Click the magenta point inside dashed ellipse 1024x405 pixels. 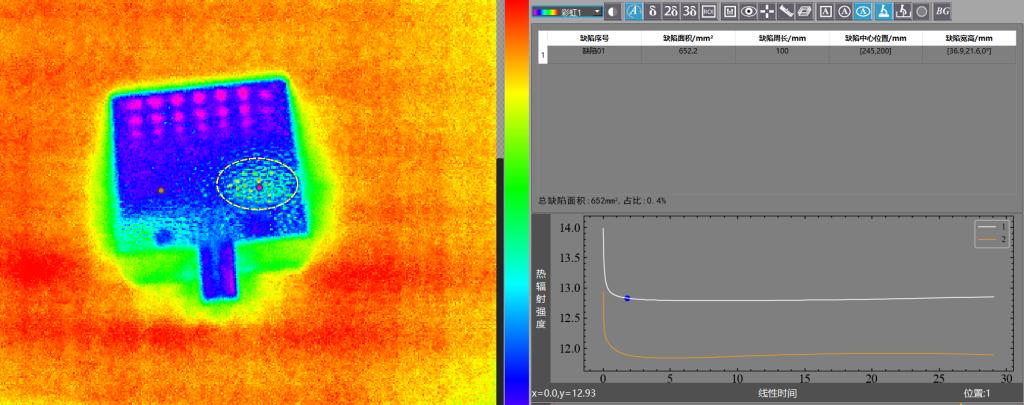259,187
